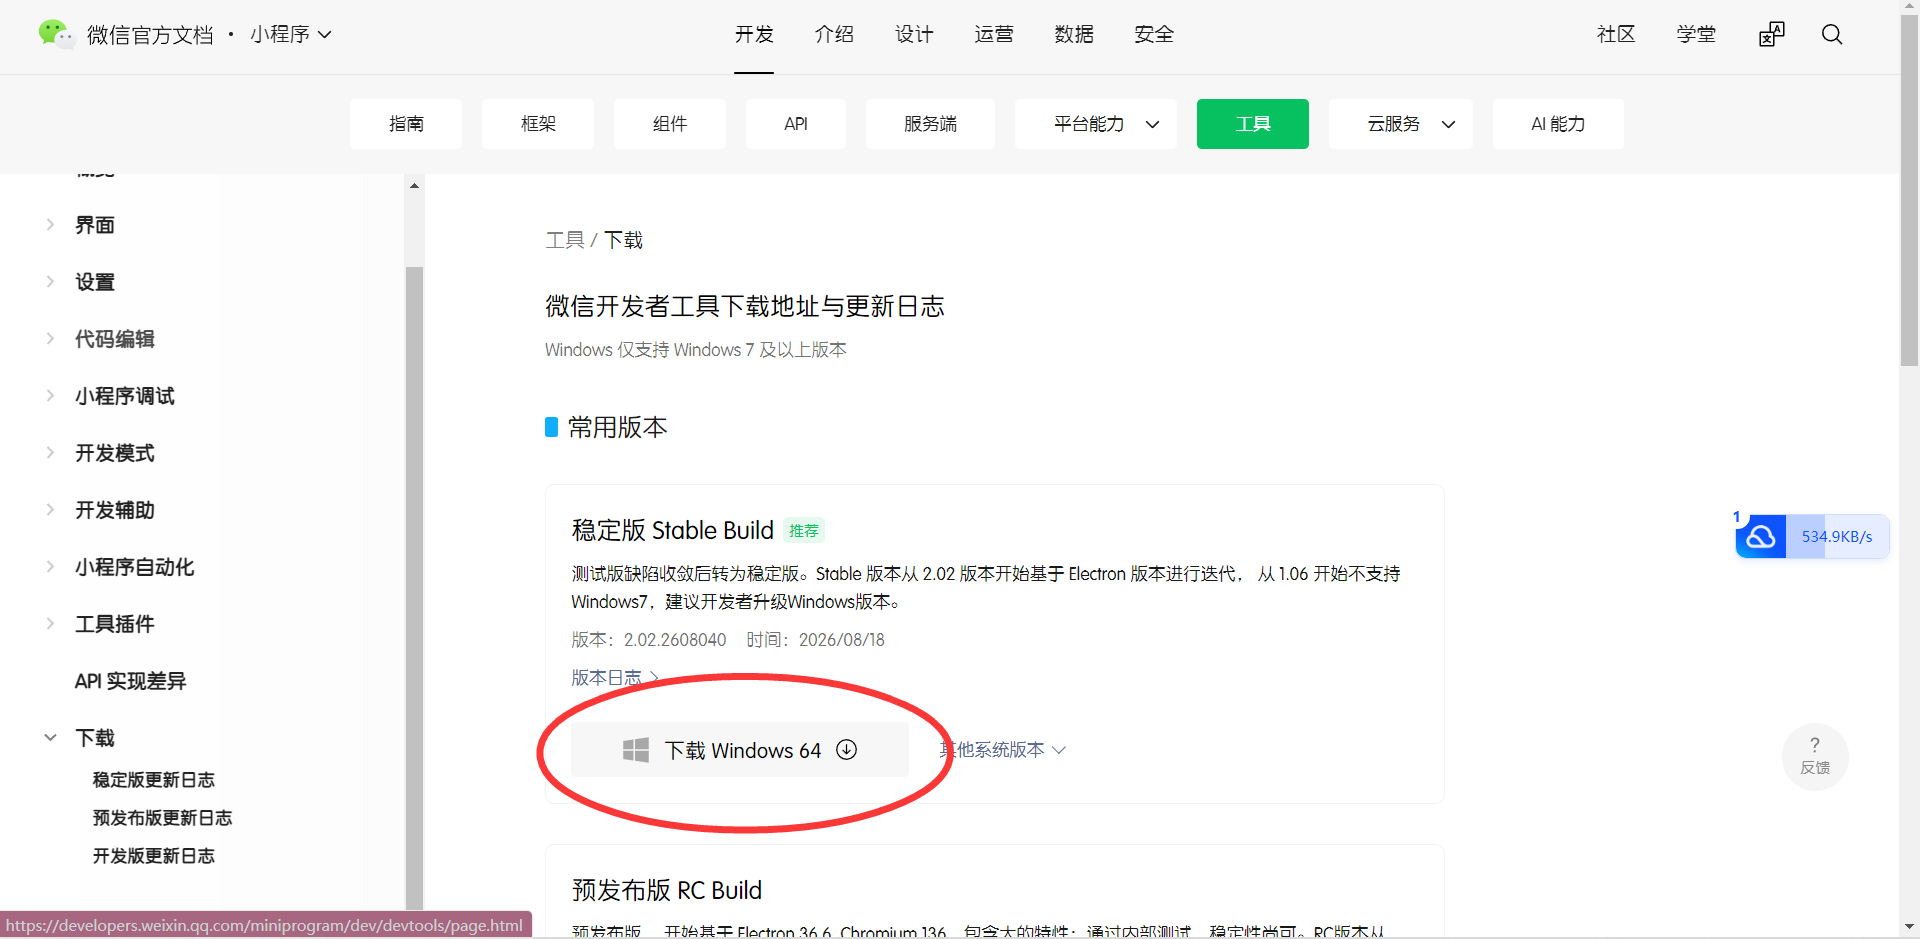Screen dimensions: 1920x939
Task: Click the circled download arrow icon
Action: [847, 750]
